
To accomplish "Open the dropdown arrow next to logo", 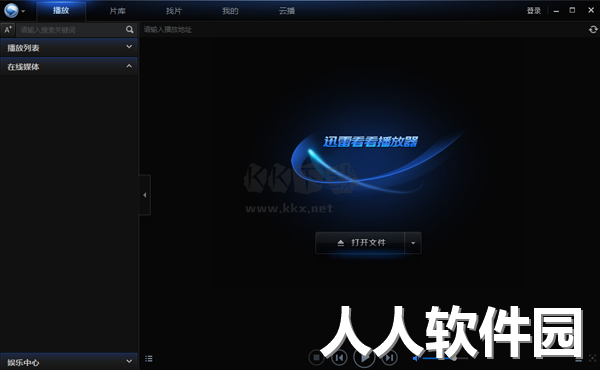I will tap(23, 11).
